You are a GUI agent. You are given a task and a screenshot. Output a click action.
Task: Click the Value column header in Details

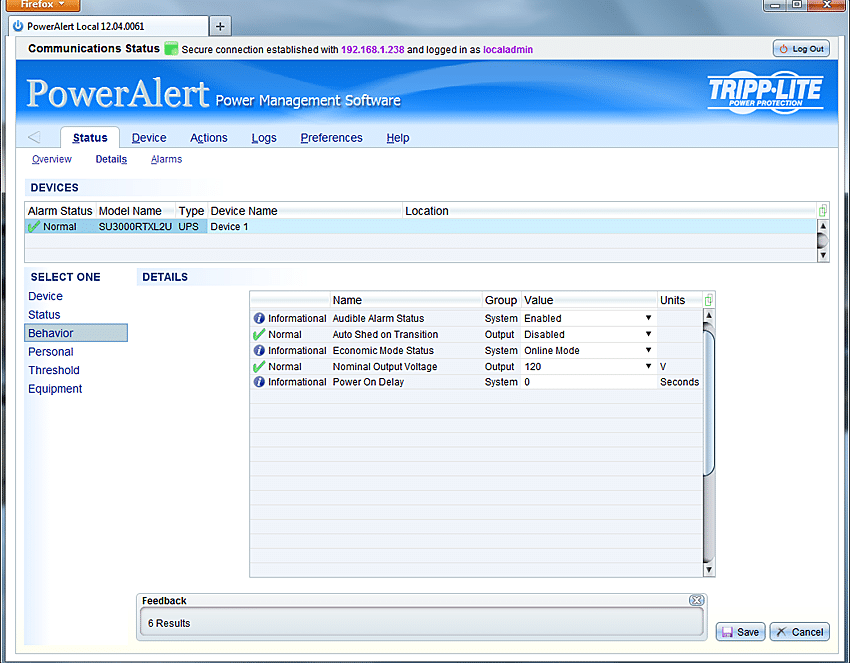[x=589, y=300]
